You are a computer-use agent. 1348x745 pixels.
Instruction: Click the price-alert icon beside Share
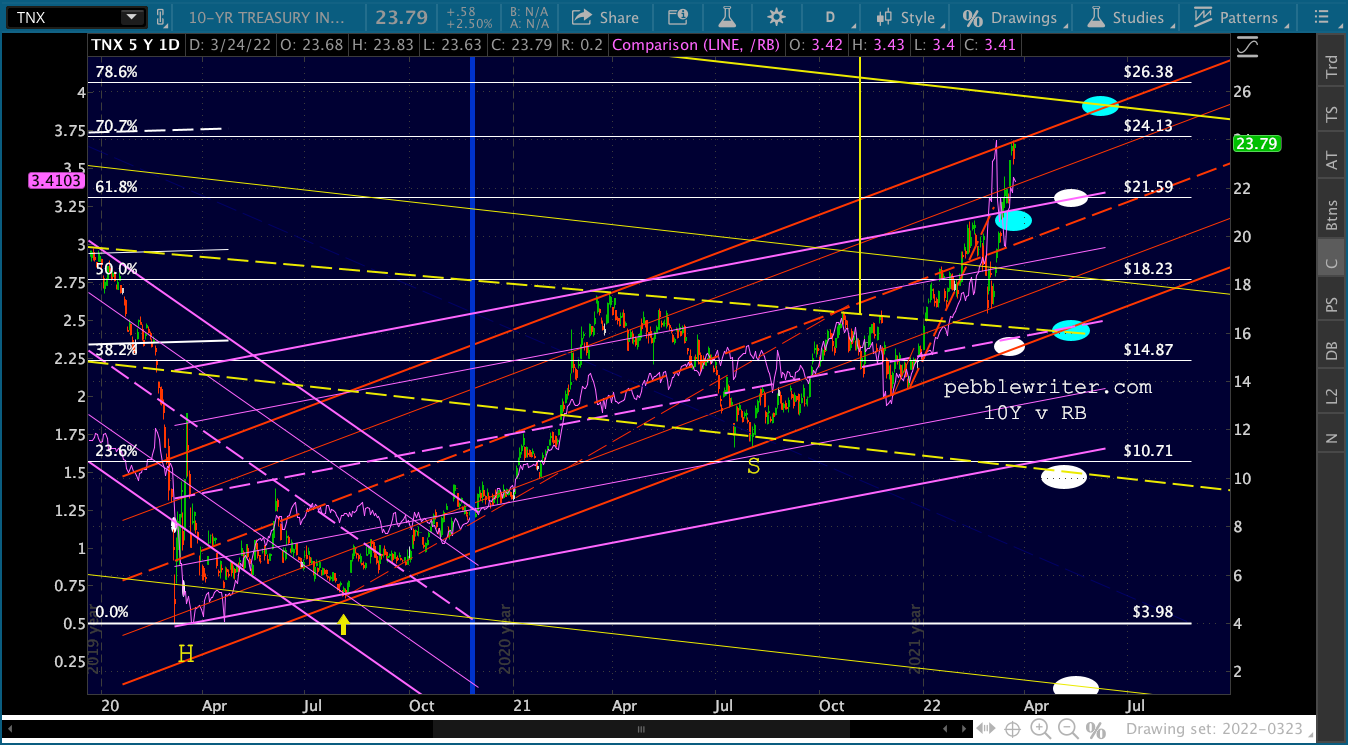coord(677,17)
